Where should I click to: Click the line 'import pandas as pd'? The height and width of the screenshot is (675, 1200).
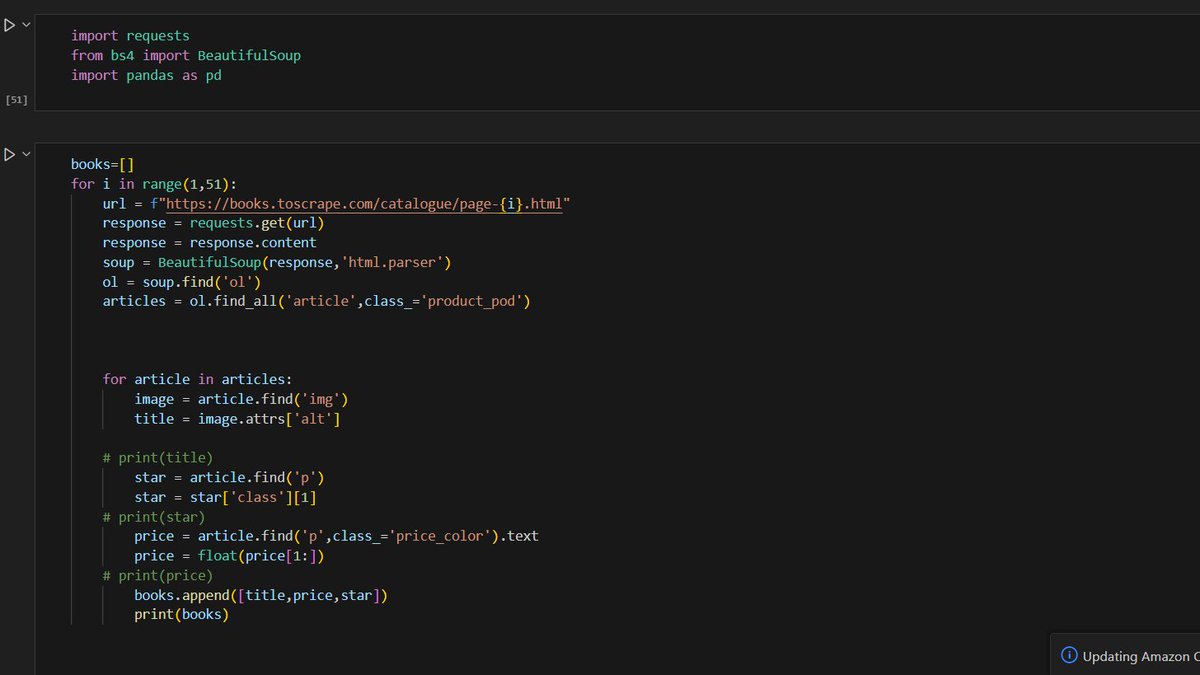[x=146, y=75]
